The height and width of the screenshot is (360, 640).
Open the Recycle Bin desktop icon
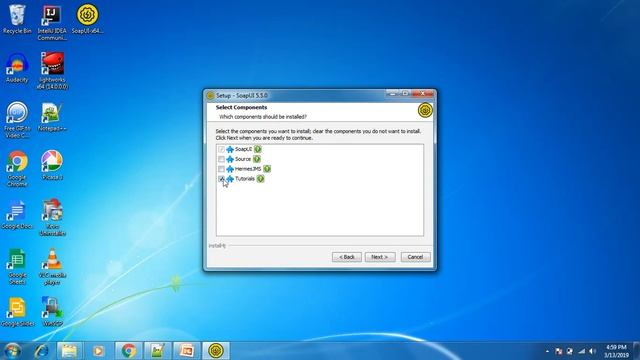(x=17, y=19)
